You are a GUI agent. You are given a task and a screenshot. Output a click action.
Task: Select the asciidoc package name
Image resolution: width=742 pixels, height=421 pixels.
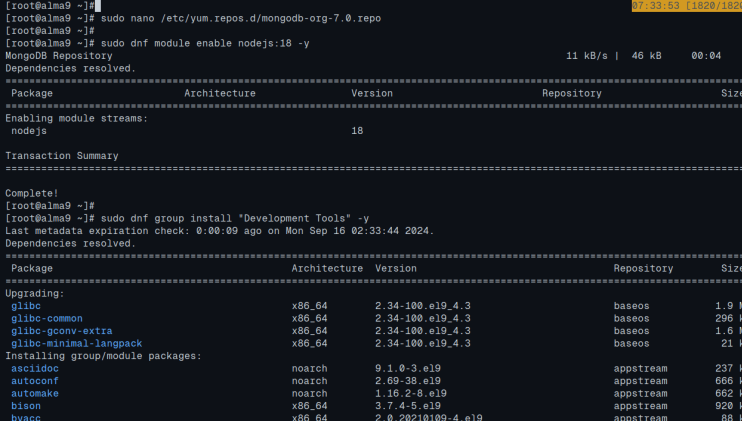tap(35, 369)
